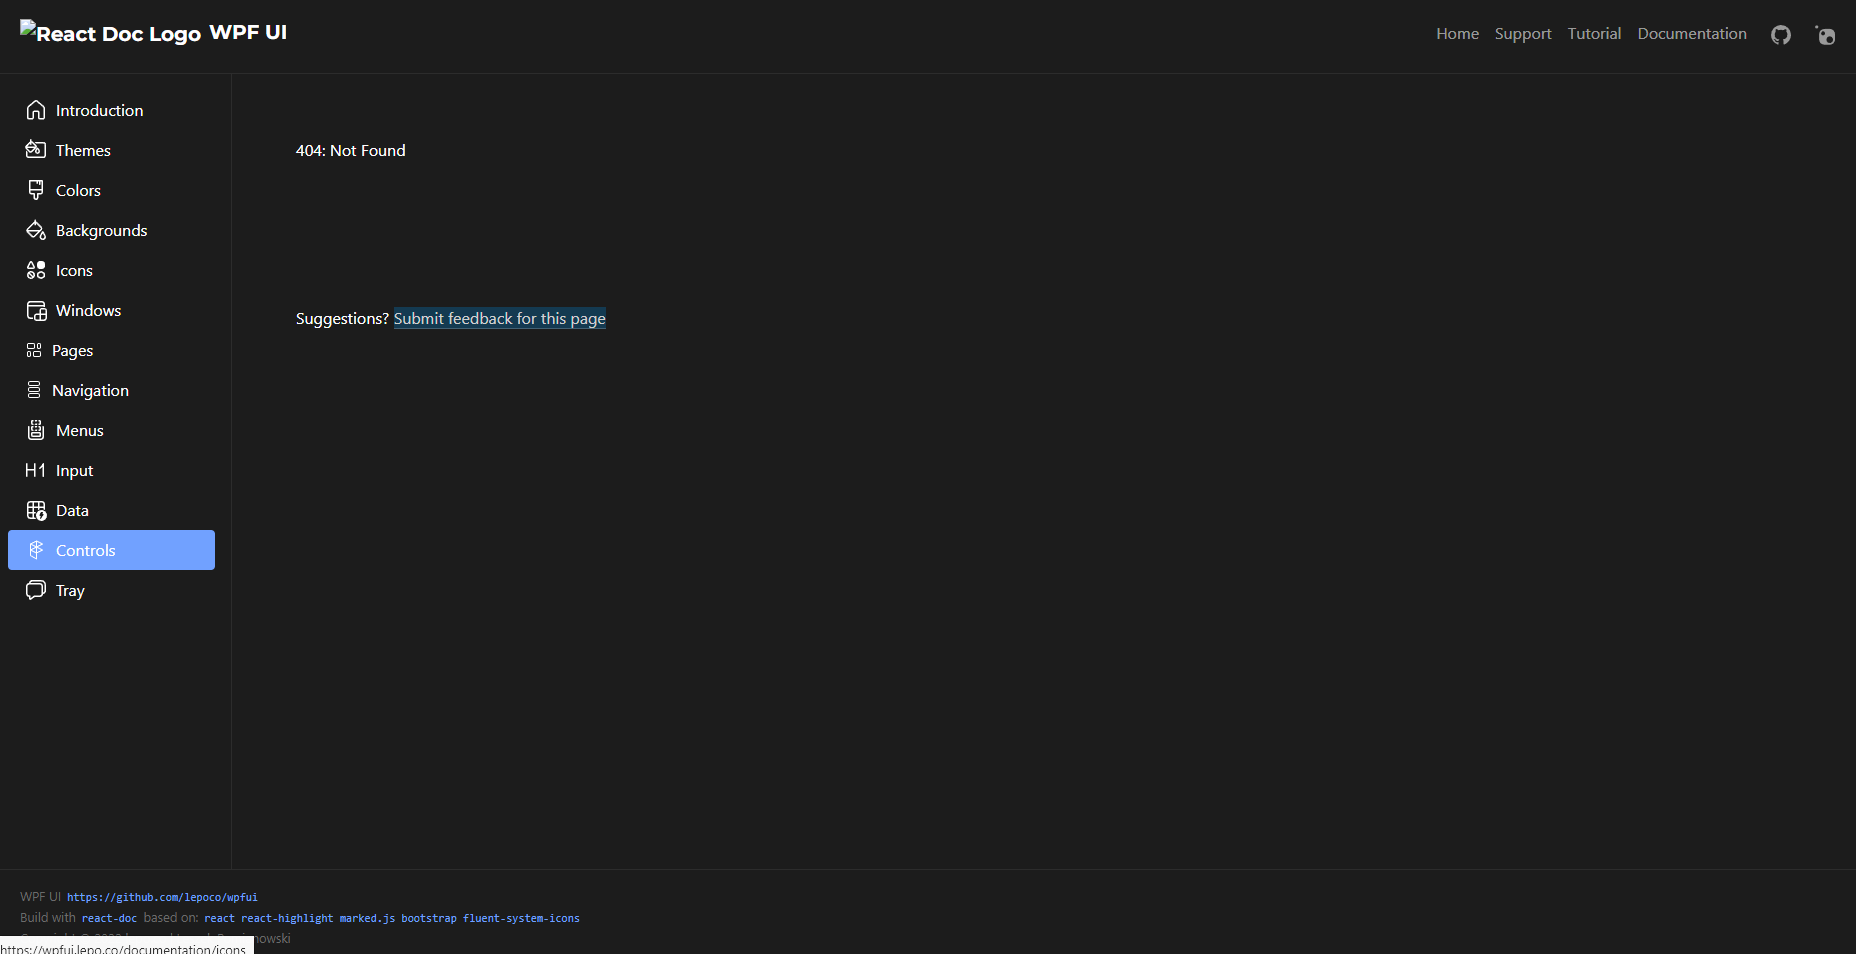Viewport: 1856px width, 954px height.
Task: Open the Icons section via its sidebar icon
Action: (x=35, y=270)
